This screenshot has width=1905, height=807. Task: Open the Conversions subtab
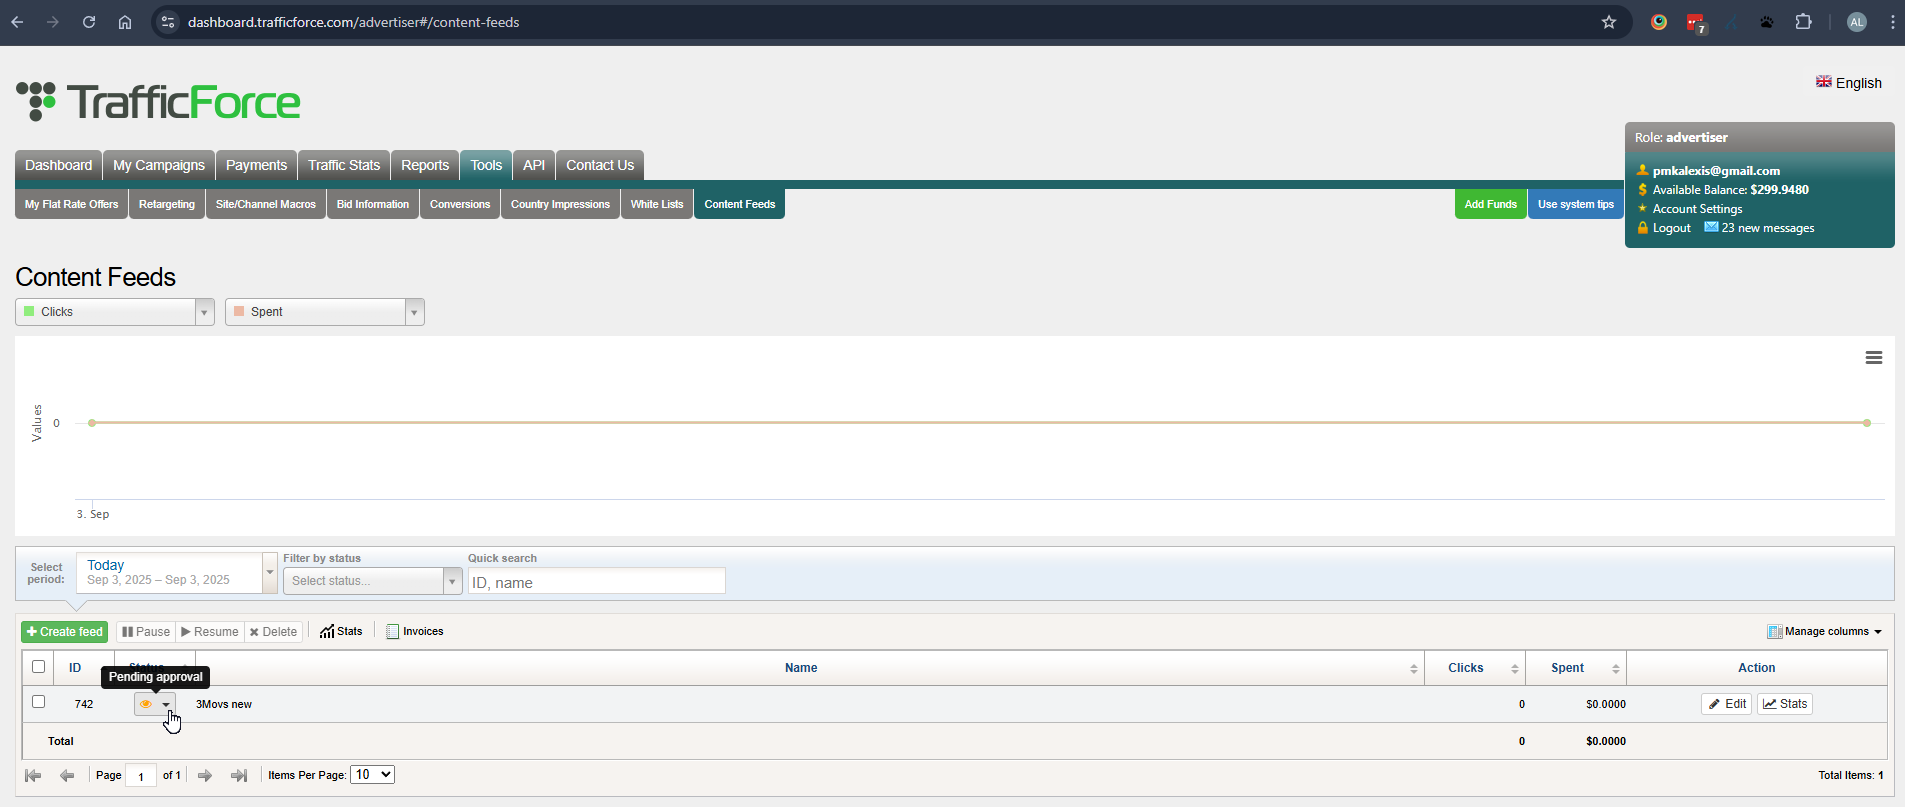460,204
